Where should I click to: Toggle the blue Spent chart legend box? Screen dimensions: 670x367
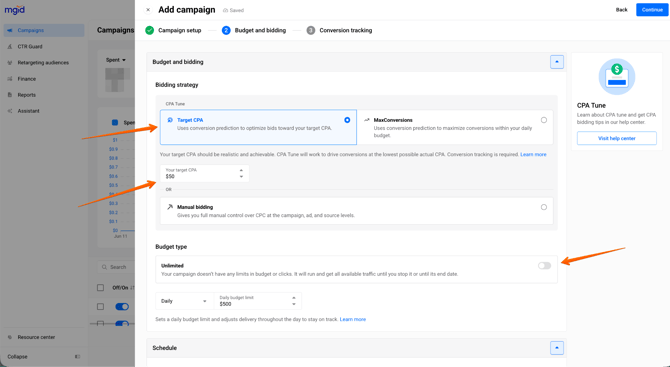point(115,123)
